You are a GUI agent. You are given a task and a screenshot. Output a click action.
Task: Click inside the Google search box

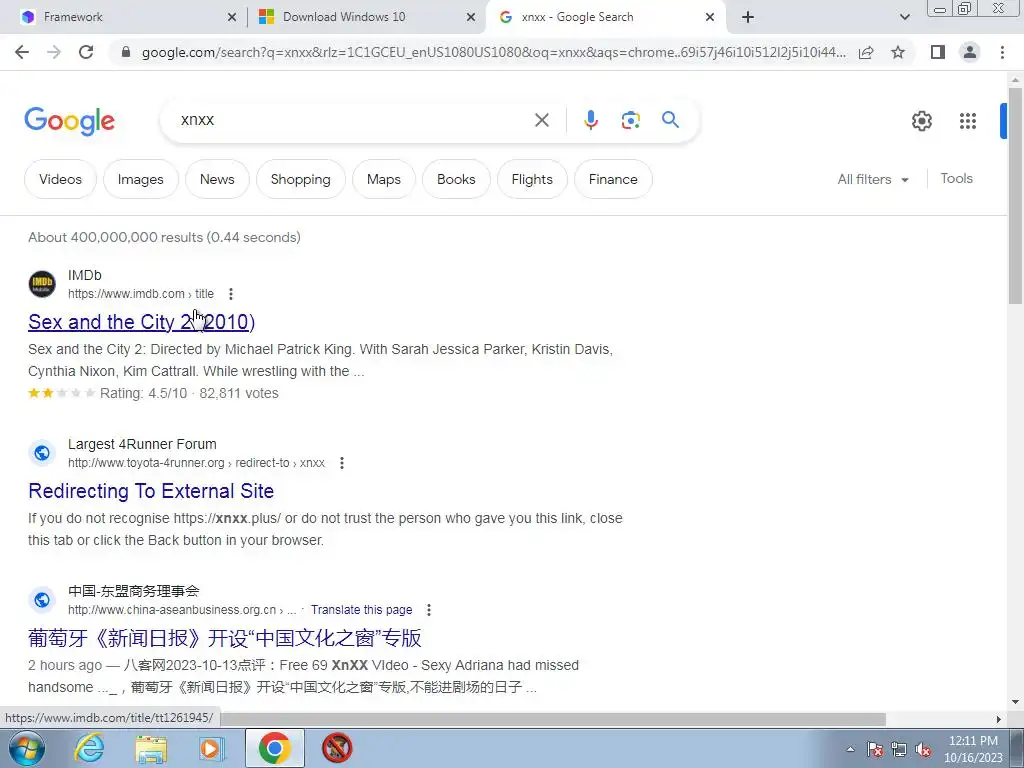coord(353,120)
